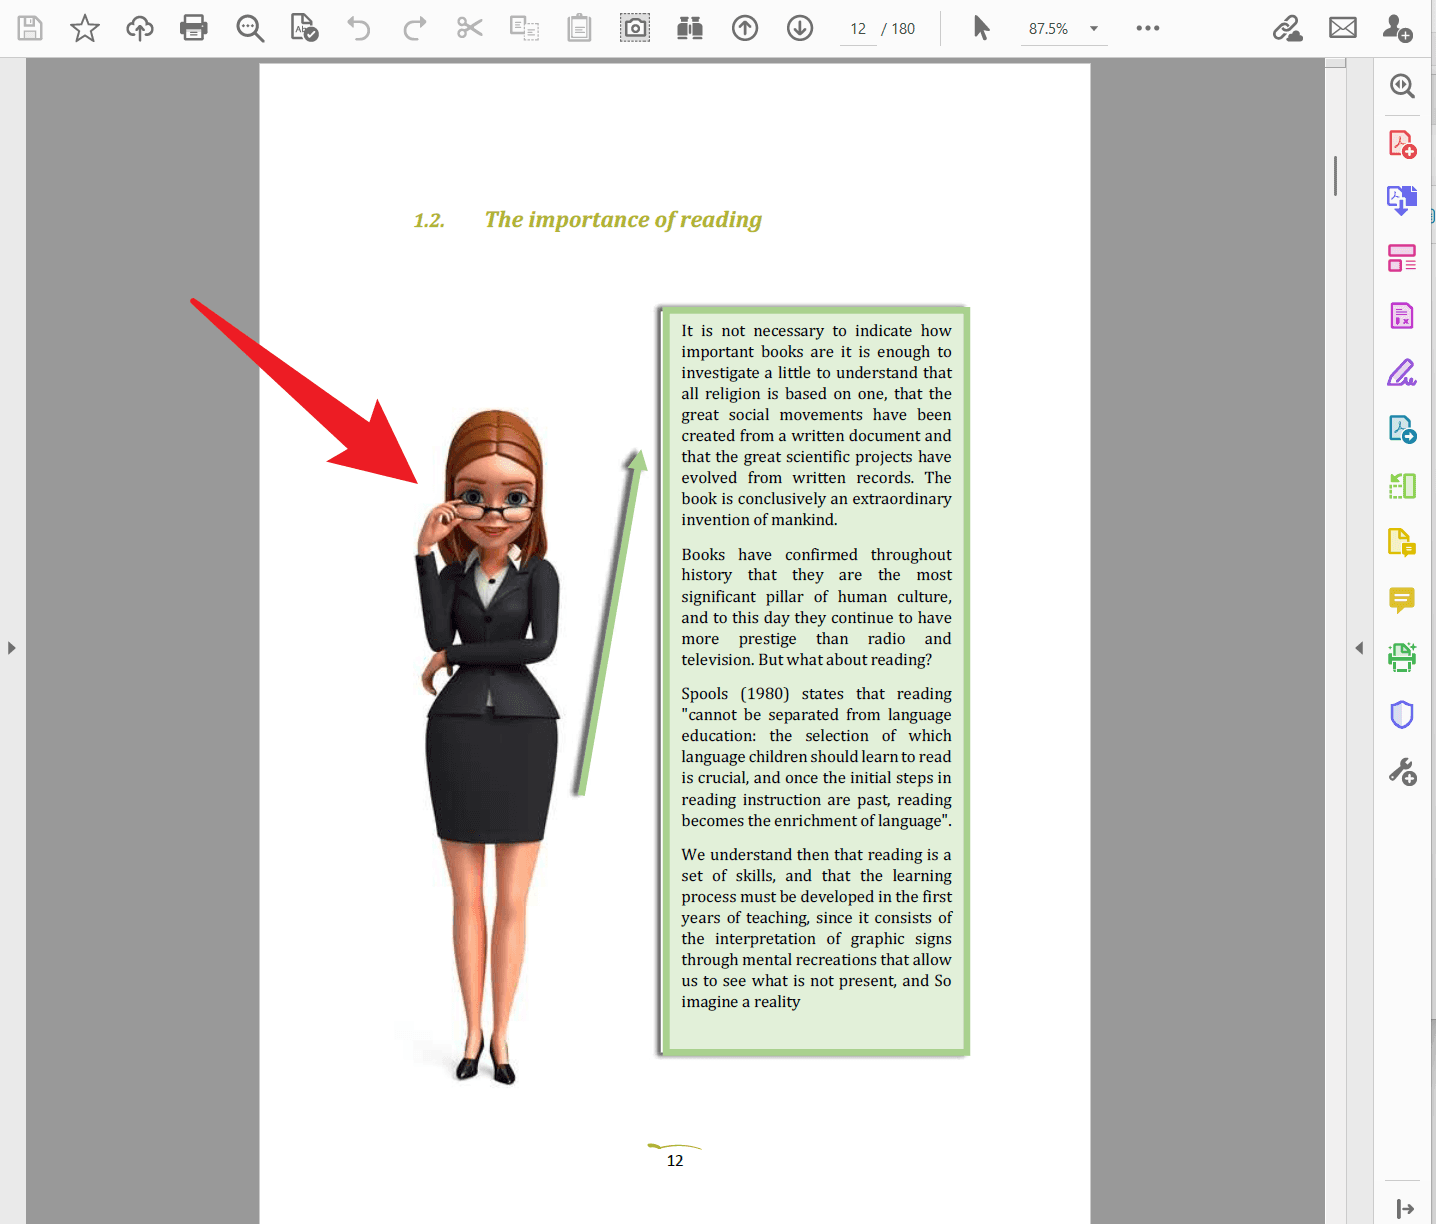Take a snapshot with the camera tool
This screenshot has width=1436, height=1224.
(635, 28)
